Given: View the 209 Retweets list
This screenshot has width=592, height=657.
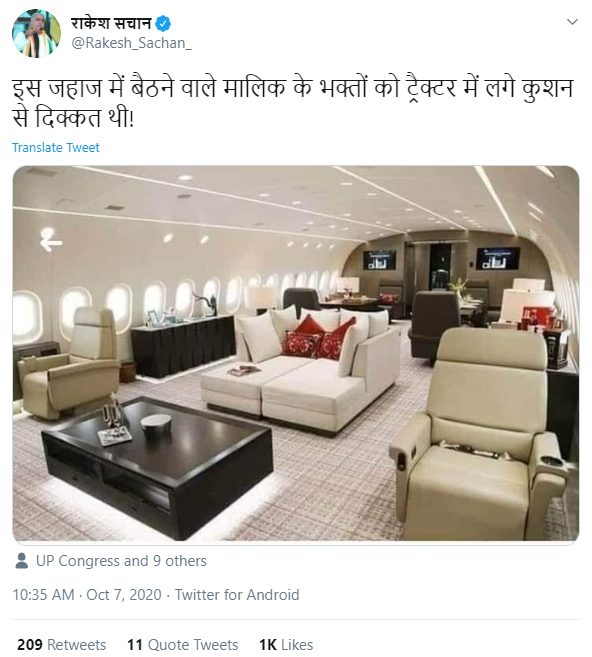Looking at the screenshot, I should click(x=62, y=644).
